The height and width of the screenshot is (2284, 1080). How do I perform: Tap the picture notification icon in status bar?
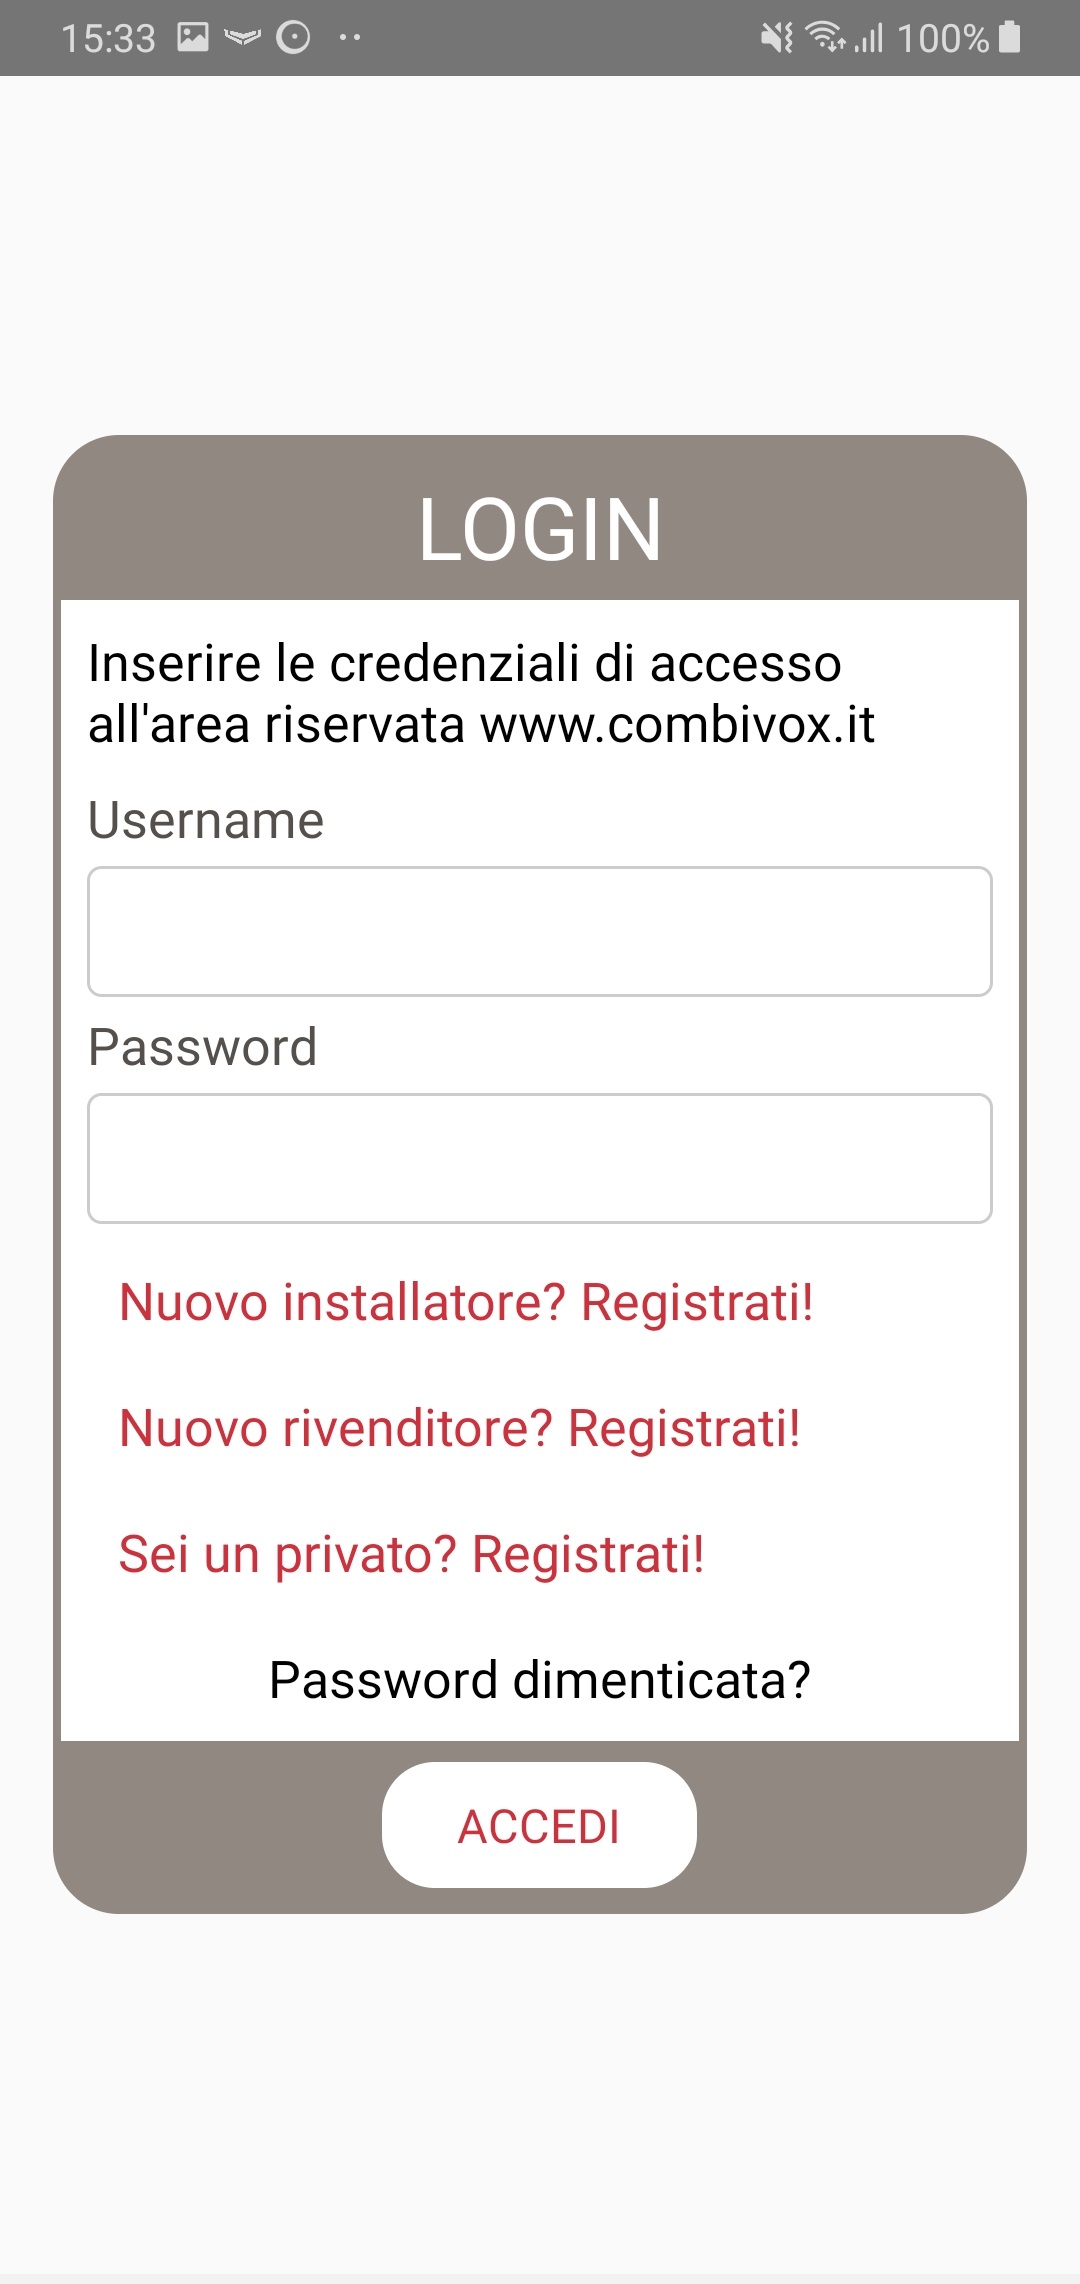click(x=192, y=38)
